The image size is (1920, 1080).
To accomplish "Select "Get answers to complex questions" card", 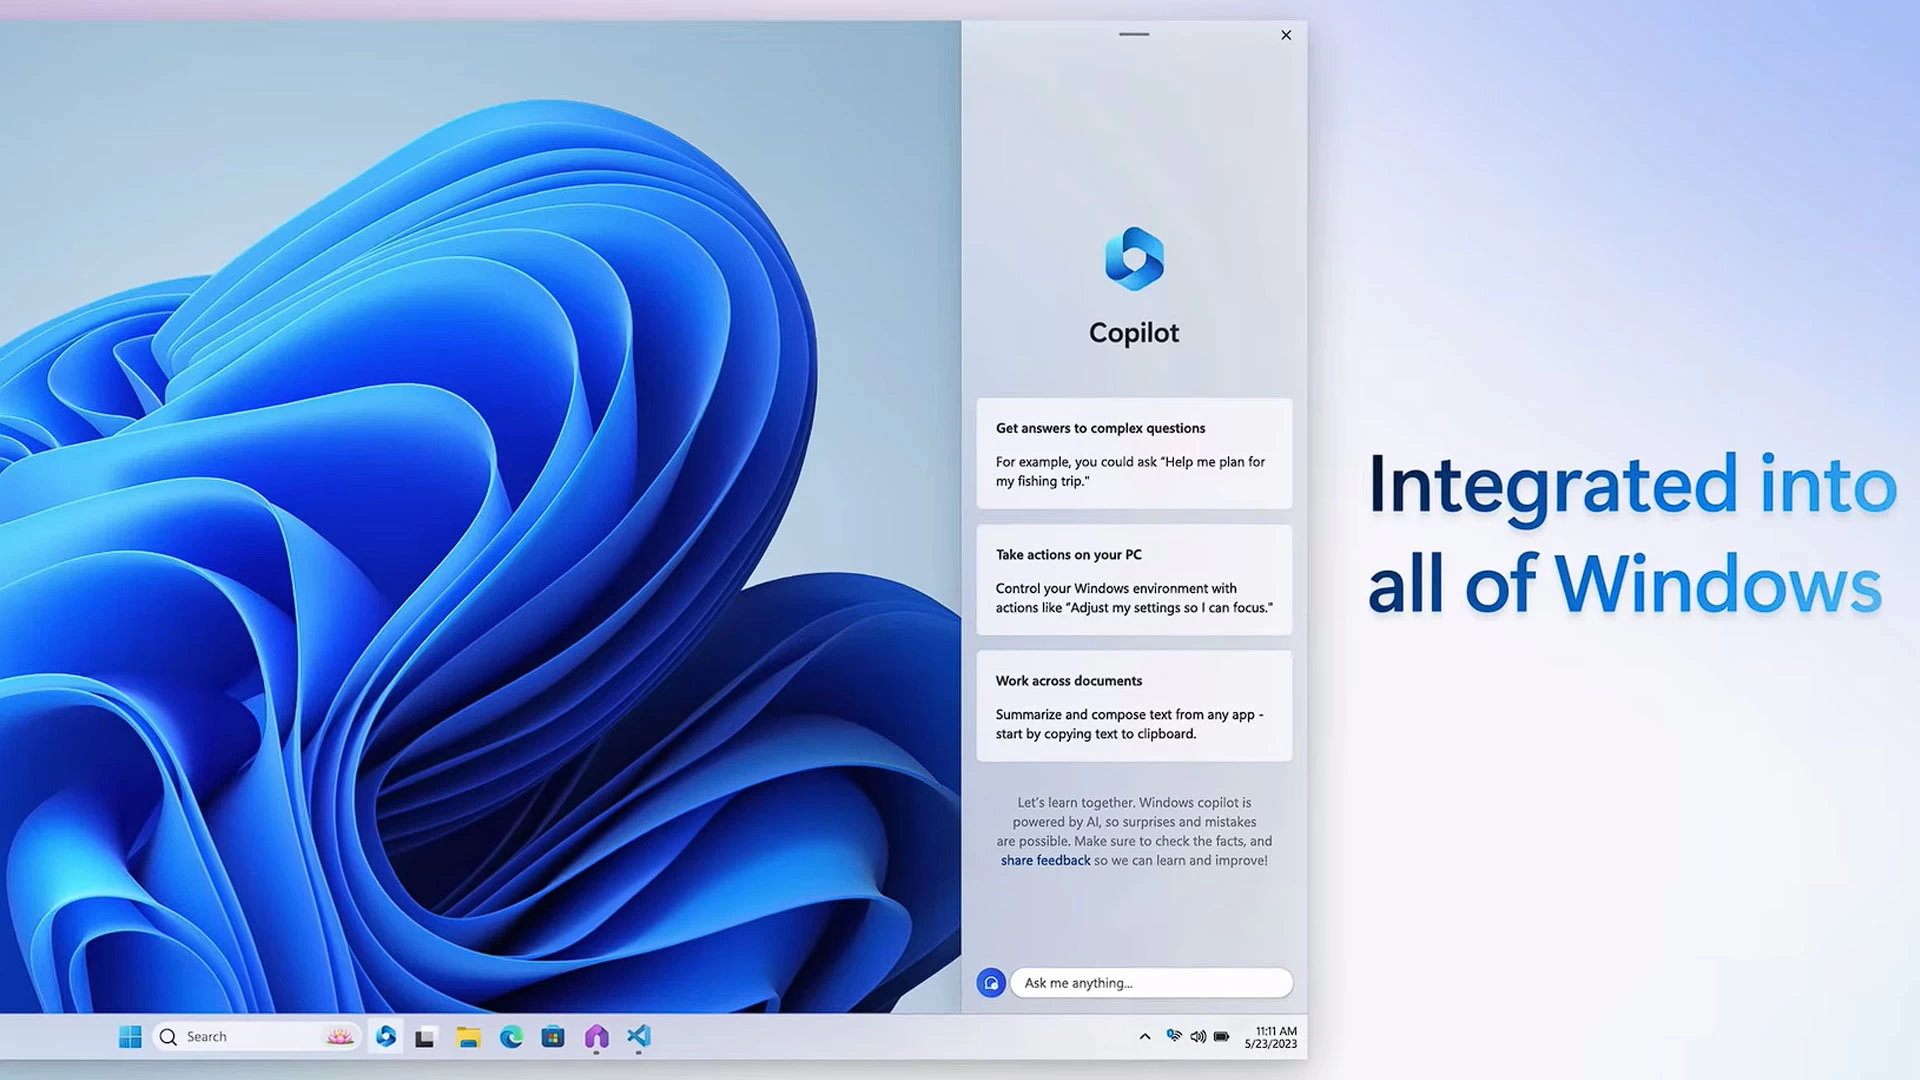I will pyautogui.click(x=1134, y=454).
